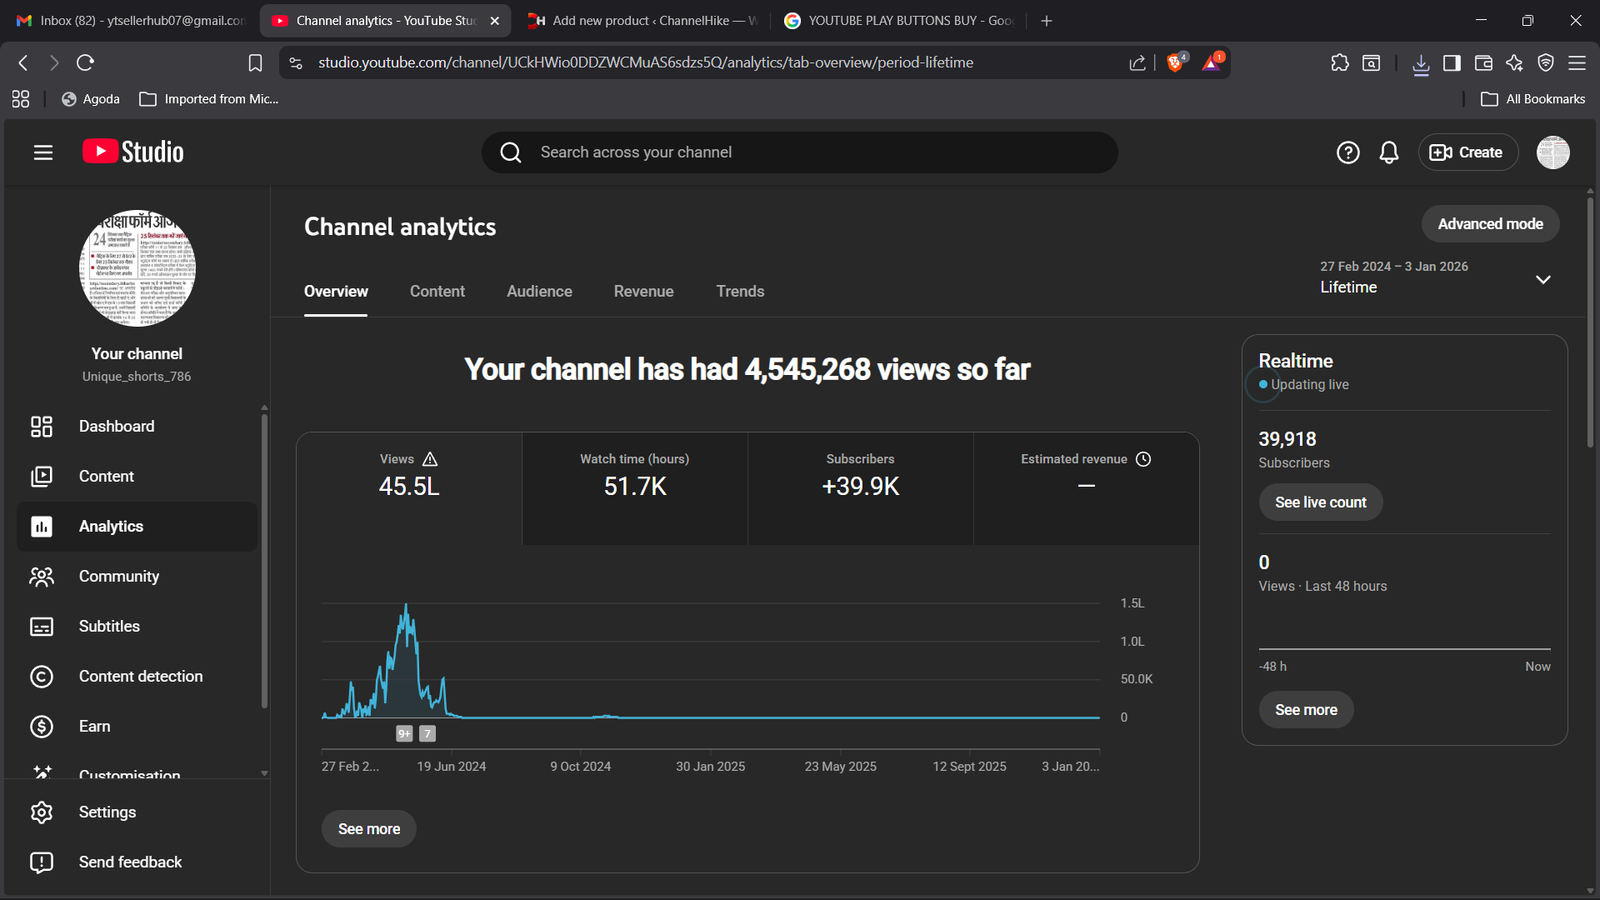Viewport: 1600px width, 900px height.
Task: Click the 9+ video marker on the chart timeline
Action: pos(404,733)
